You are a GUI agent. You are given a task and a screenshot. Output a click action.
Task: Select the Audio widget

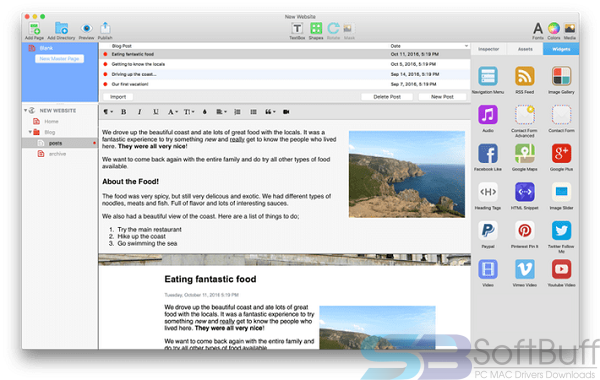point(488,114)
